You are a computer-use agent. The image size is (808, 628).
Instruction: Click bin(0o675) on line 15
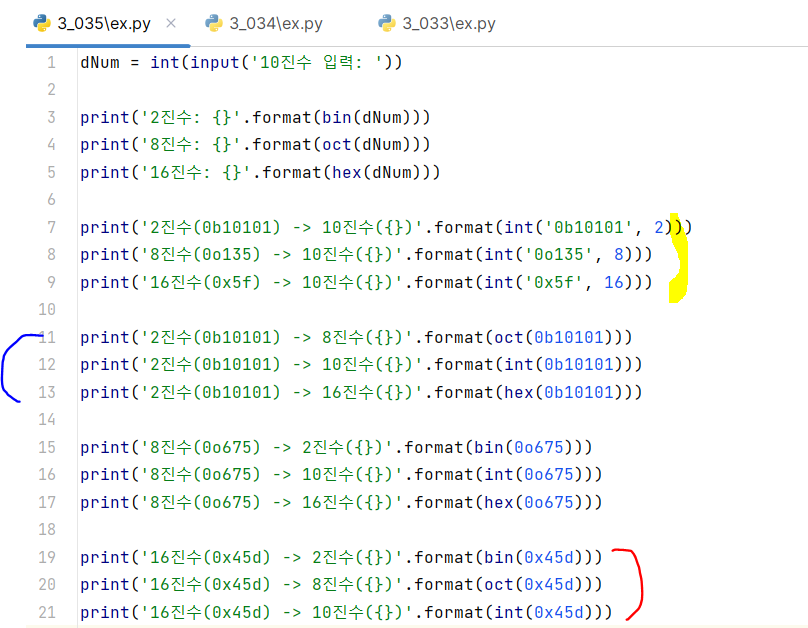pyautogui.click(x=524, y=447)
